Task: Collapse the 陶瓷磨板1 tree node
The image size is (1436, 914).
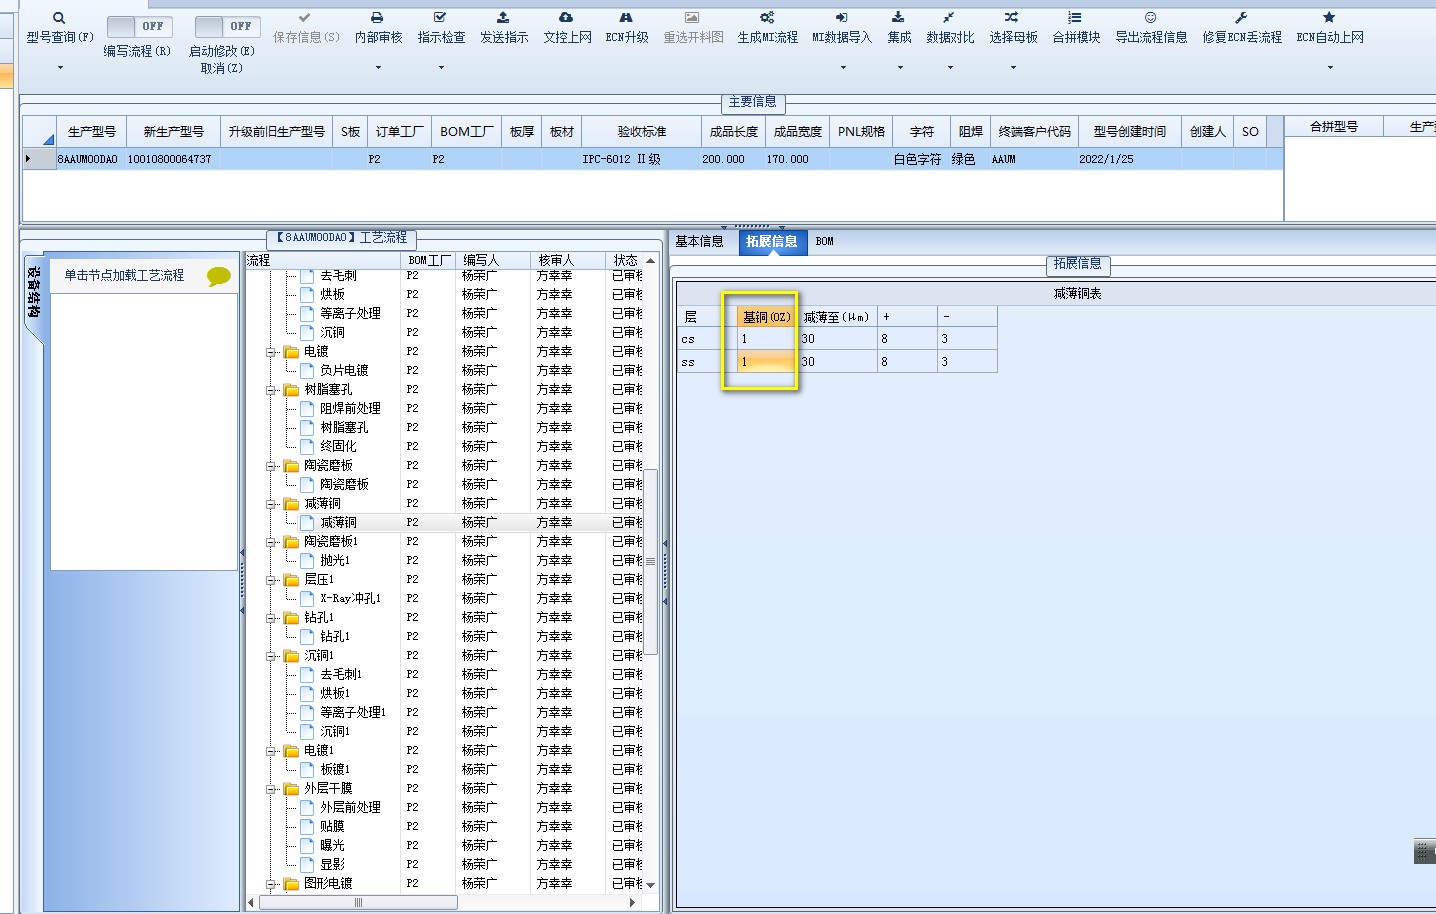Action: pos(271,542)
